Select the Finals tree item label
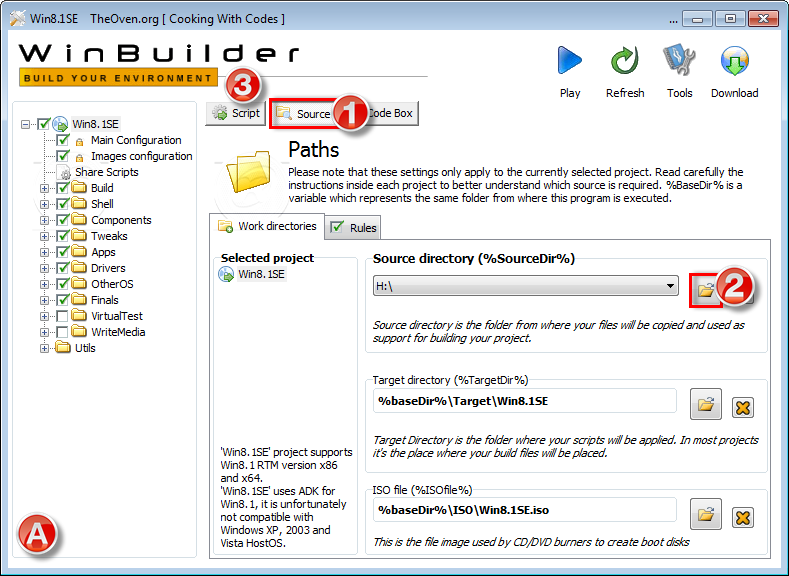This screenshot has height=576, width=789. [x=105, y=300]
